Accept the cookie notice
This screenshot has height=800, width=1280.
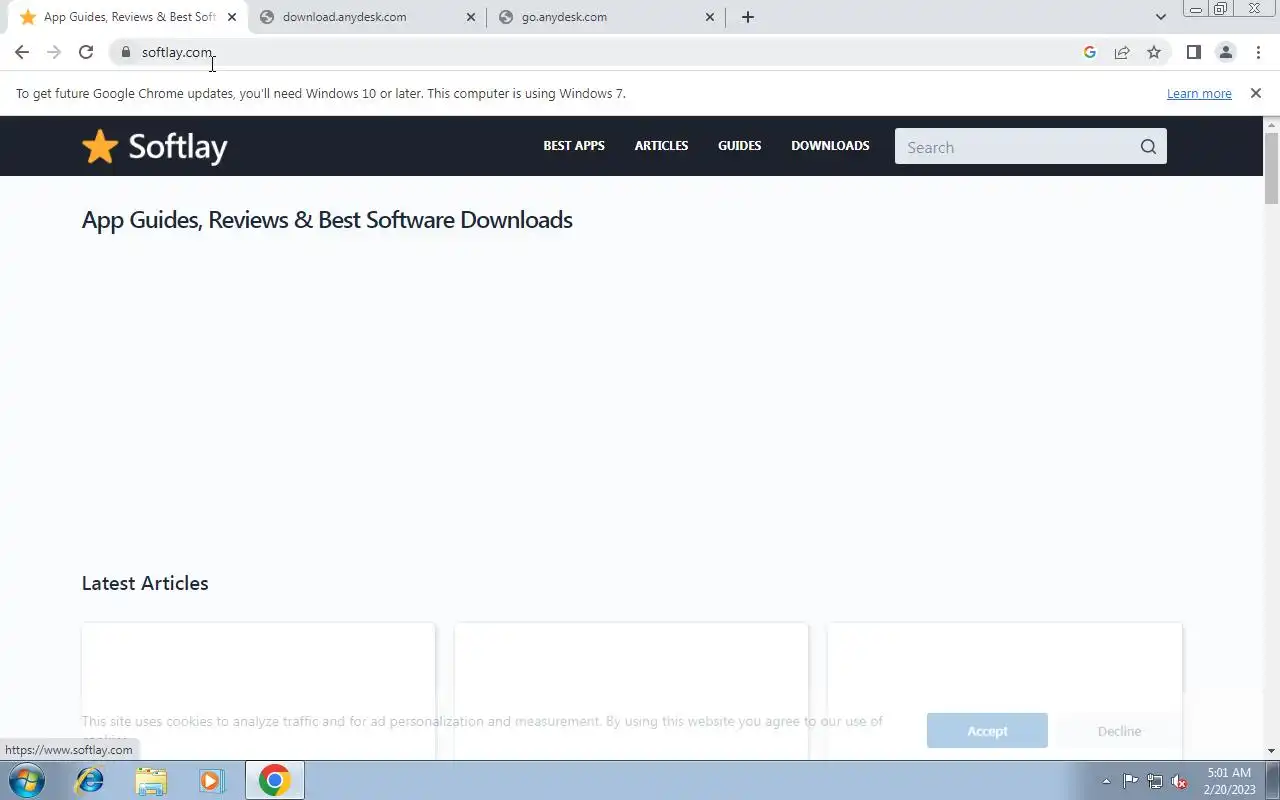987,731
